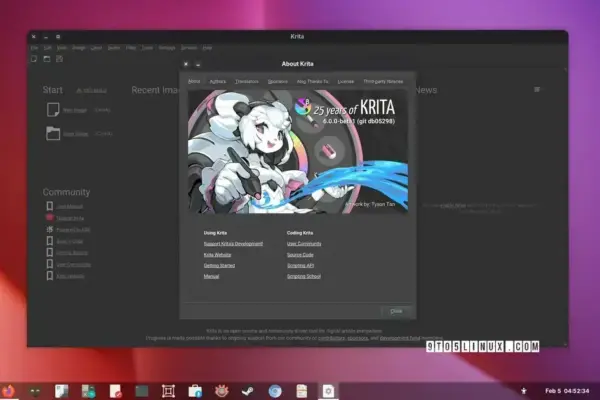Open the Filter menu in Krita
This screenshot has height=400, width=600.
(x=131, y=48)
